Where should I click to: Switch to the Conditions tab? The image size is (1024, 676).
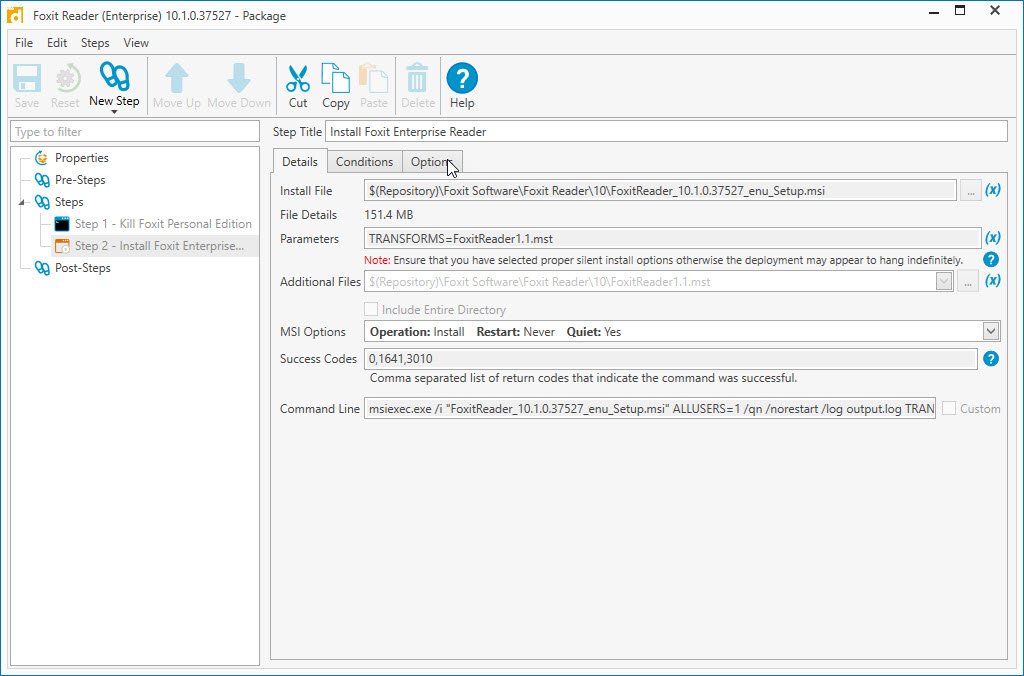pyautogui.click(x=364, y=161)
